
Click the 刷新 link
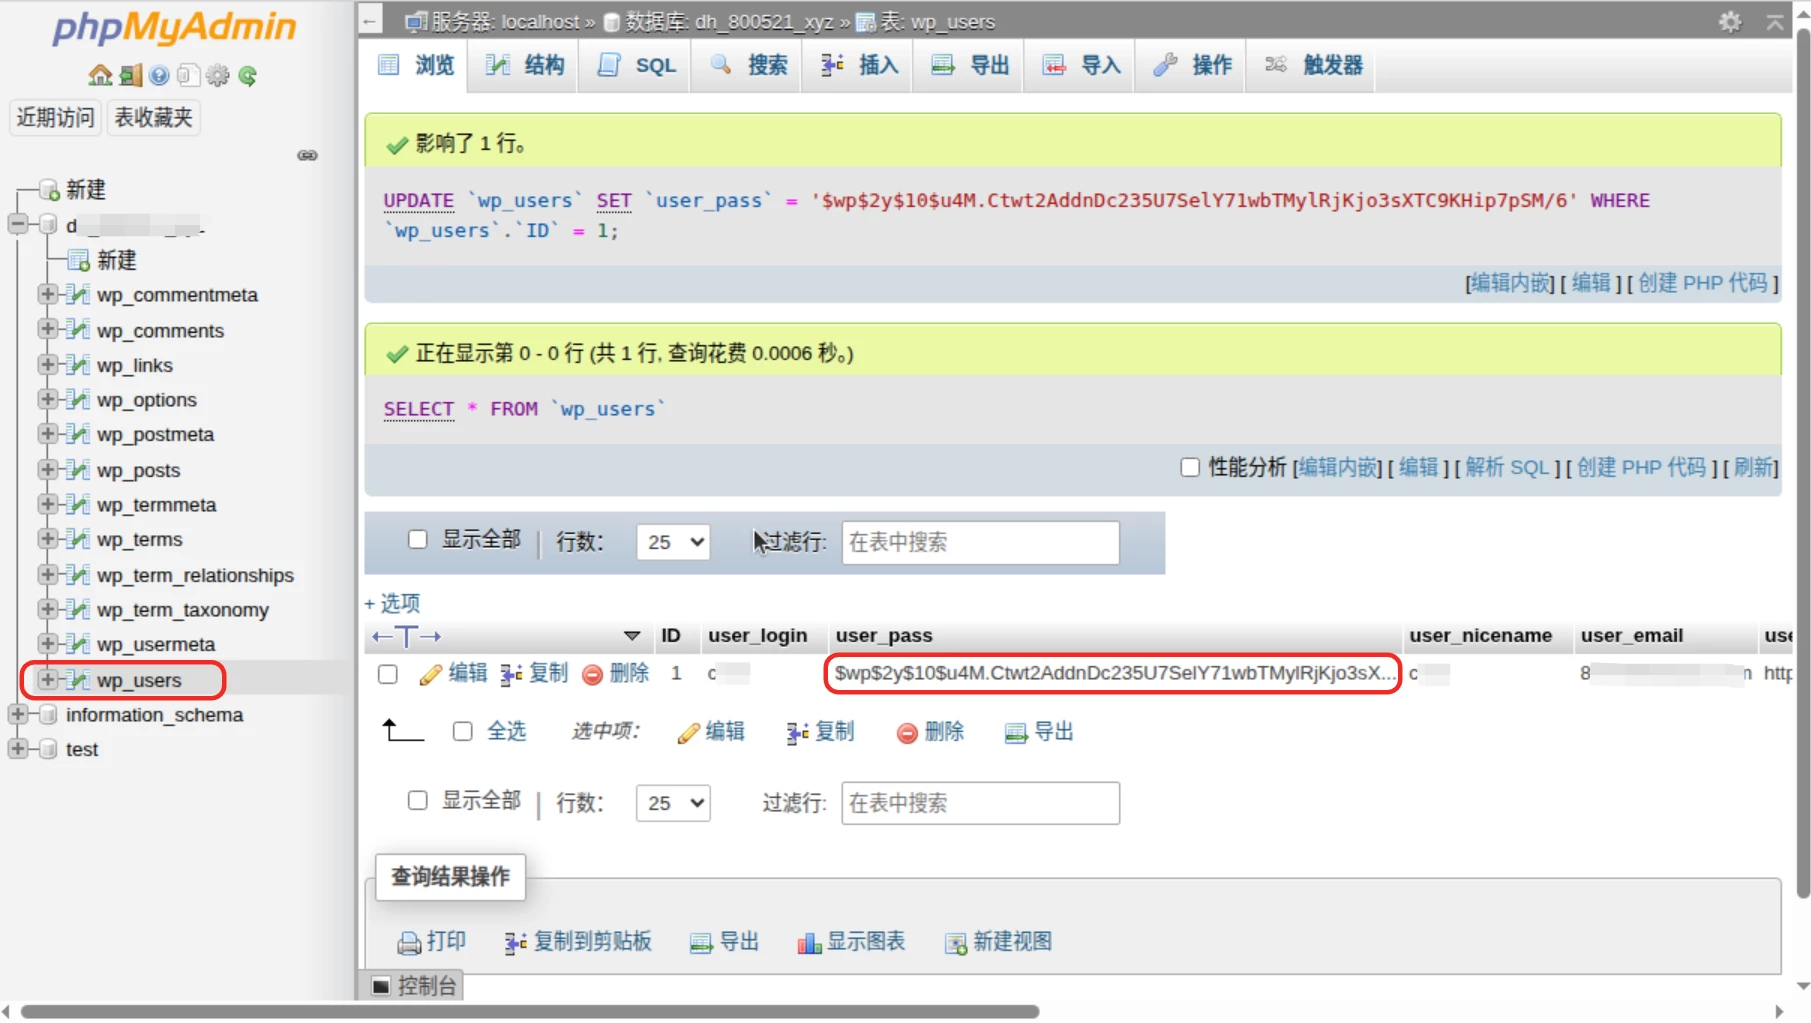[1753, 468]
